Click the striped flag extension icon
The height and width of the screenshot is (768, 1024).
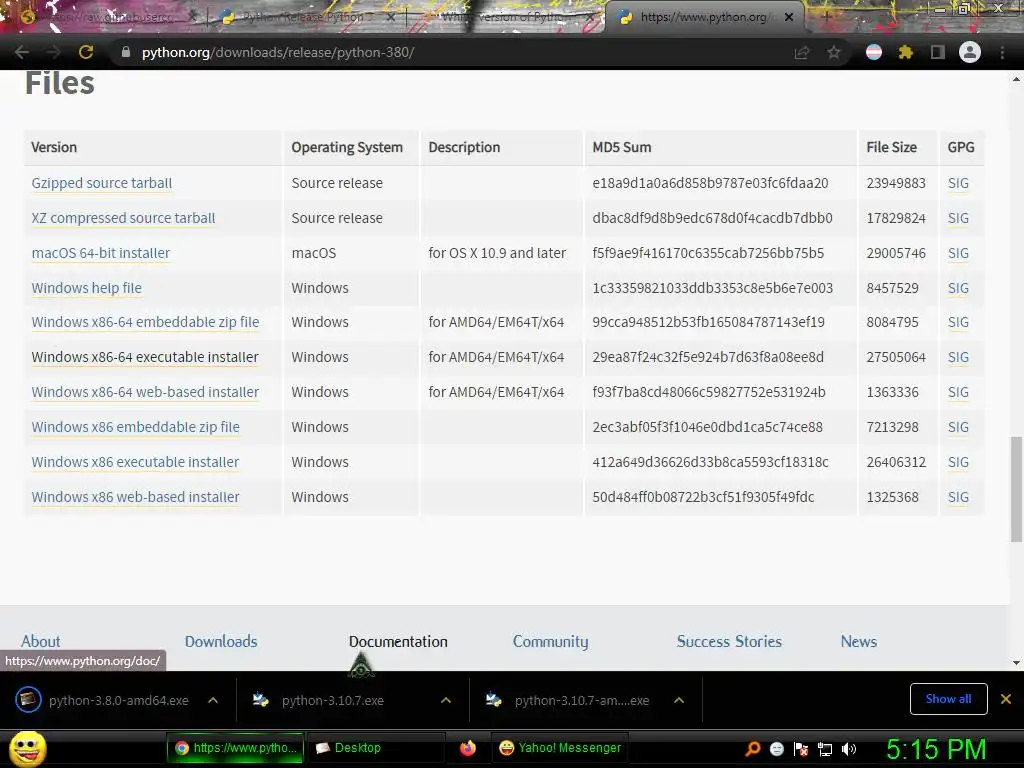874,52
